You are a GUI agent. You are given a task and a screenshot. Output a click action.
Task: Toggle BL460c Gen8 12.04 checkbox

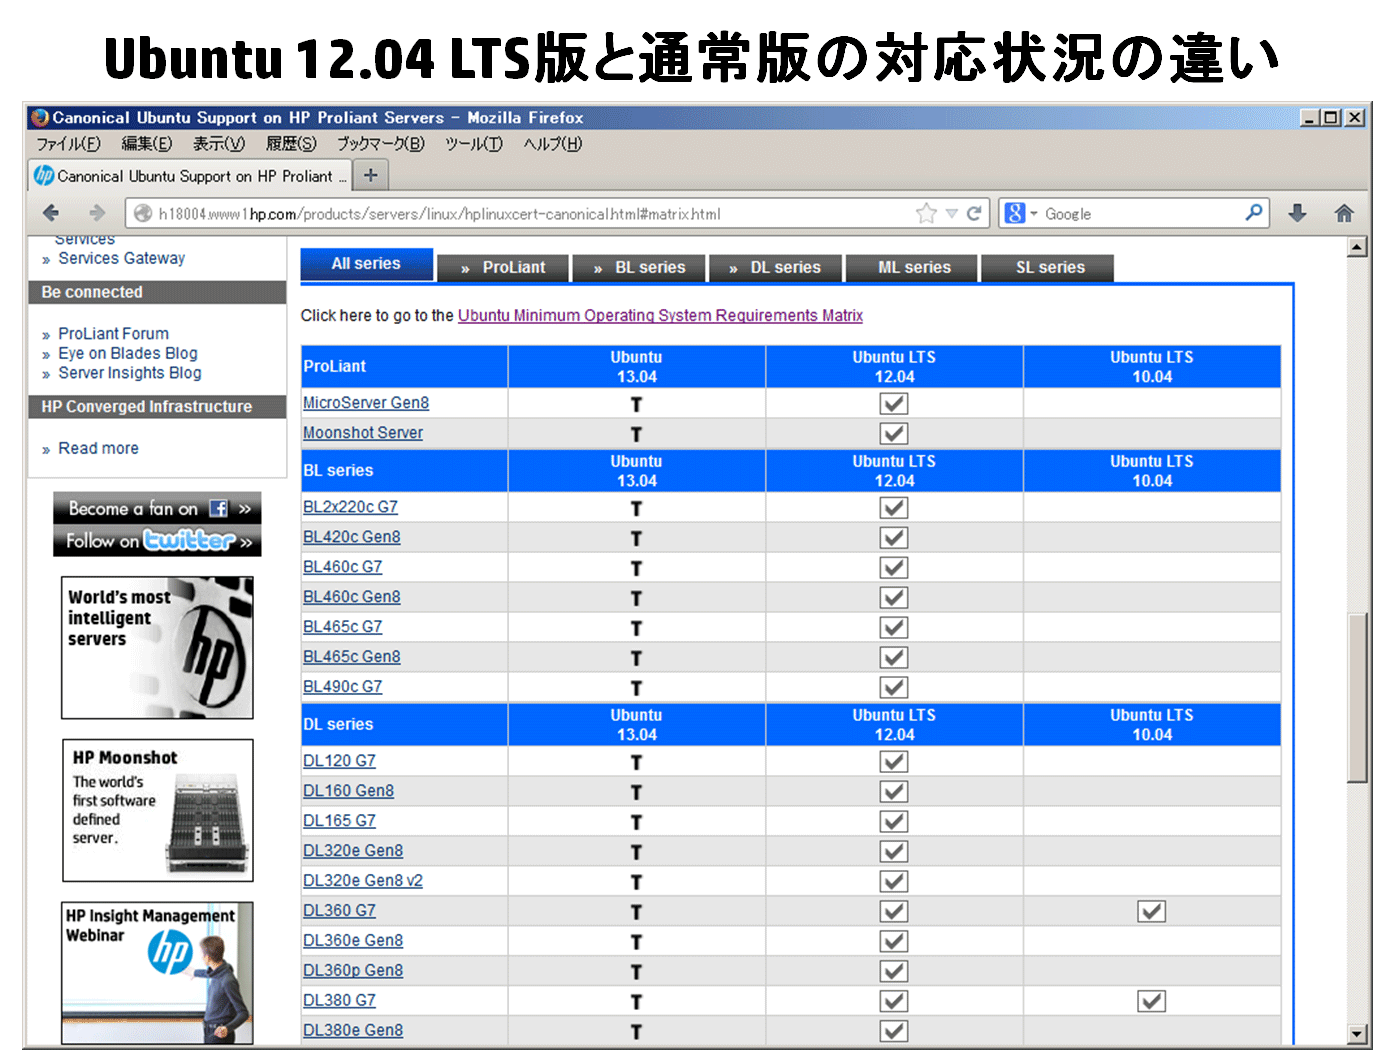coord(894,597)
